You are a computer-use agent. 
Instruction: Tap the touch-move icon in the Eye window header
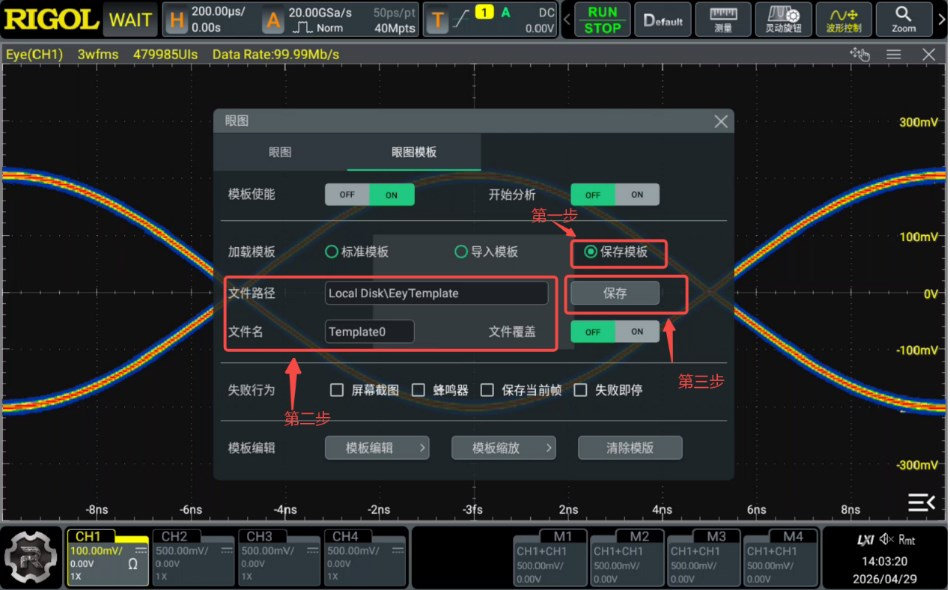pos(860,55)
